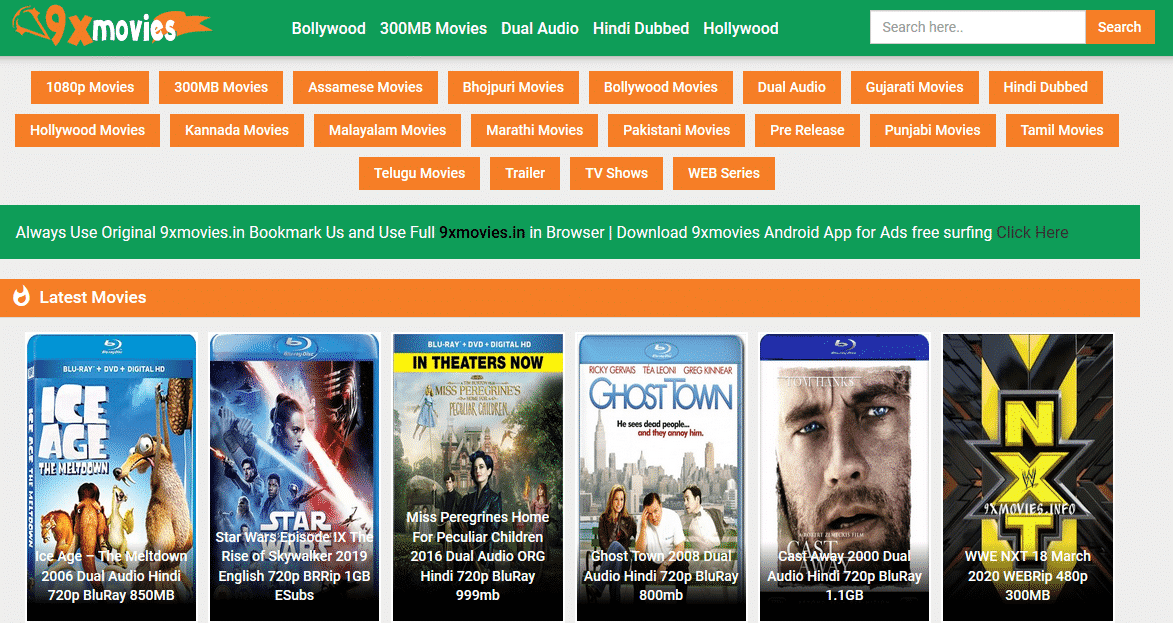This screenshot has width=1173, height=623.
Task: Select the Dual Audio category button
Action: pyautogui.click(x=791, y=88)
